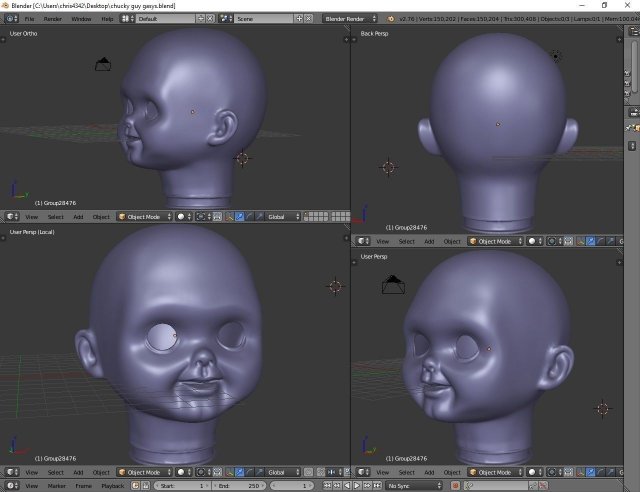The height and width of the screenshot is (492, 640).
Task: Click first layer button group in User Ortho header
Action: [x=316, y=217]
